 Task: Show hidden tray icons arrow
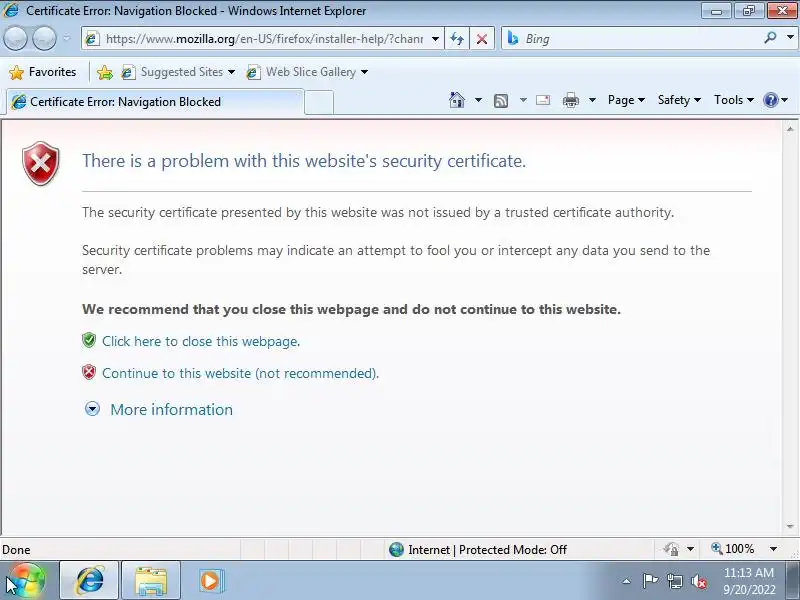click(627, 581)
